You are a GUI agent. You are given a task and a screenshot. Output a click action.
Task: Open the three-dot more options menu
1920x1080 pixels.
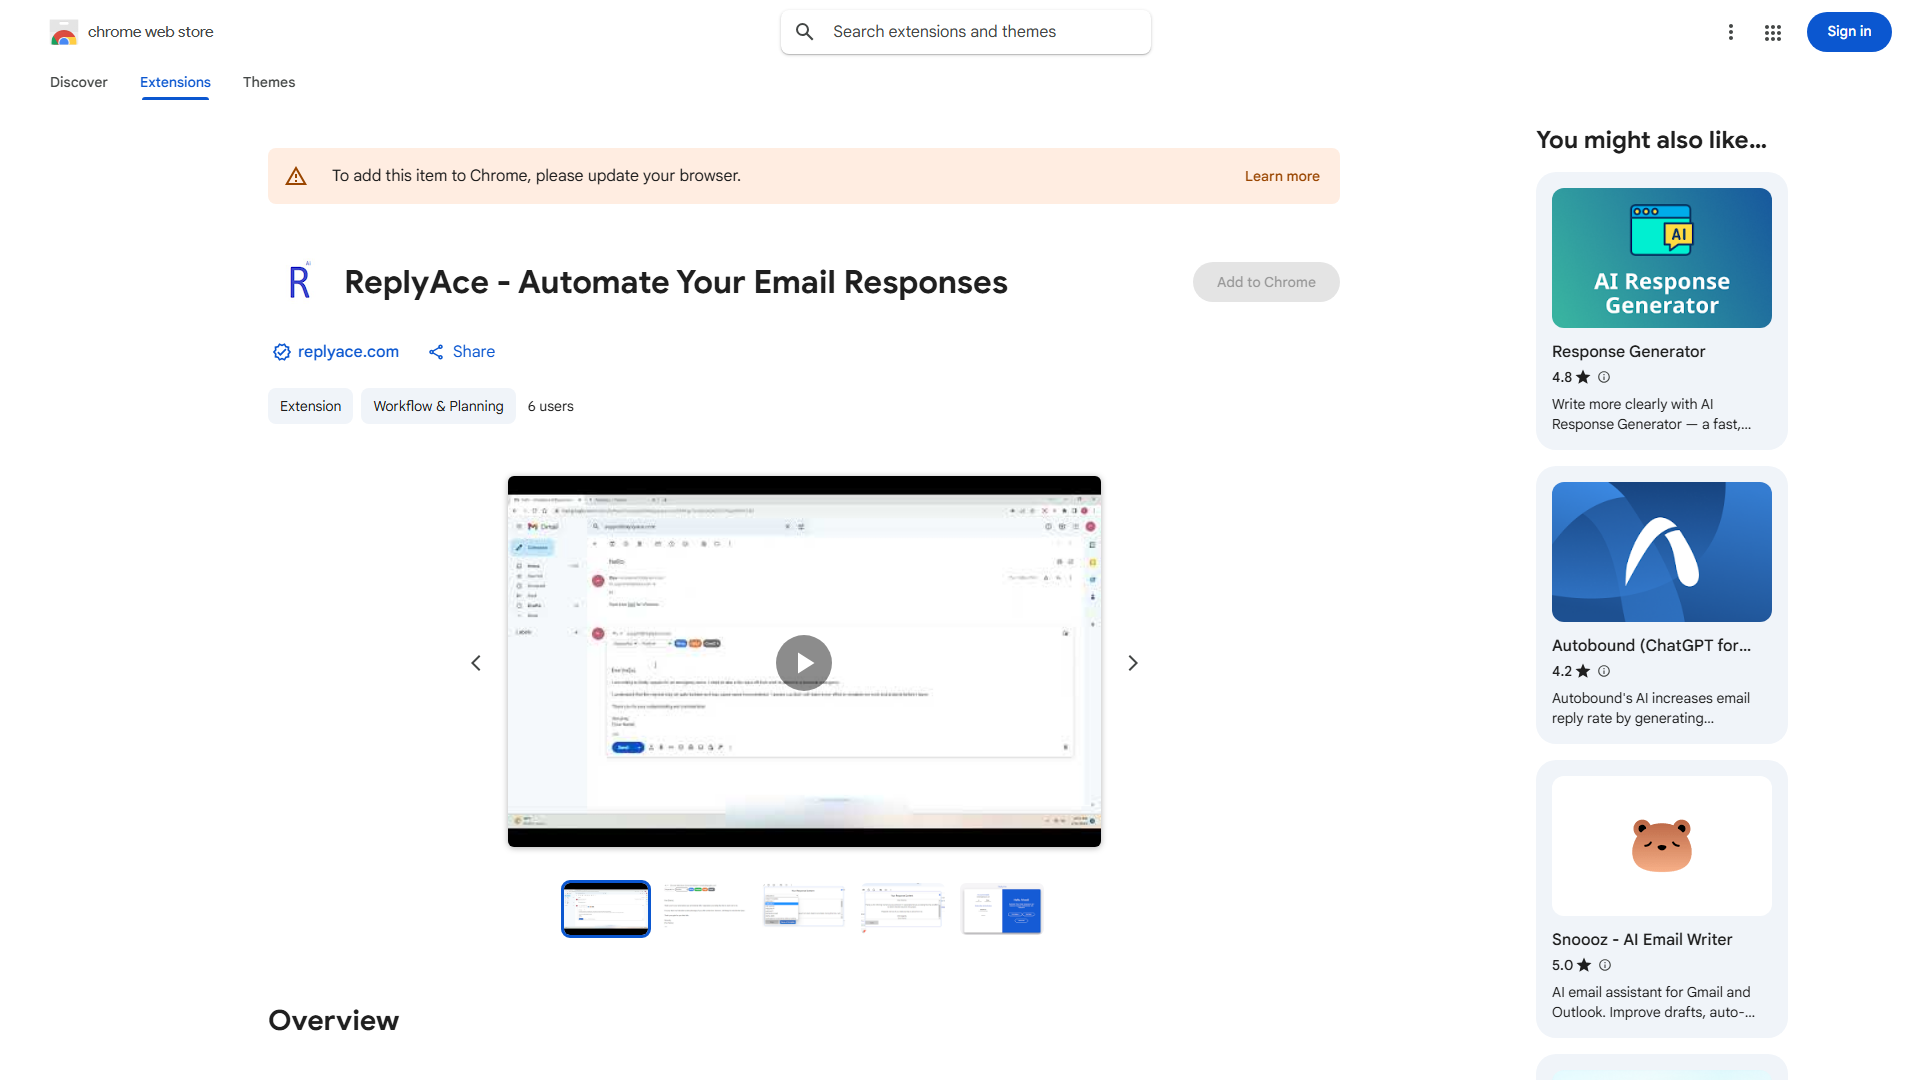point(1731,32)
